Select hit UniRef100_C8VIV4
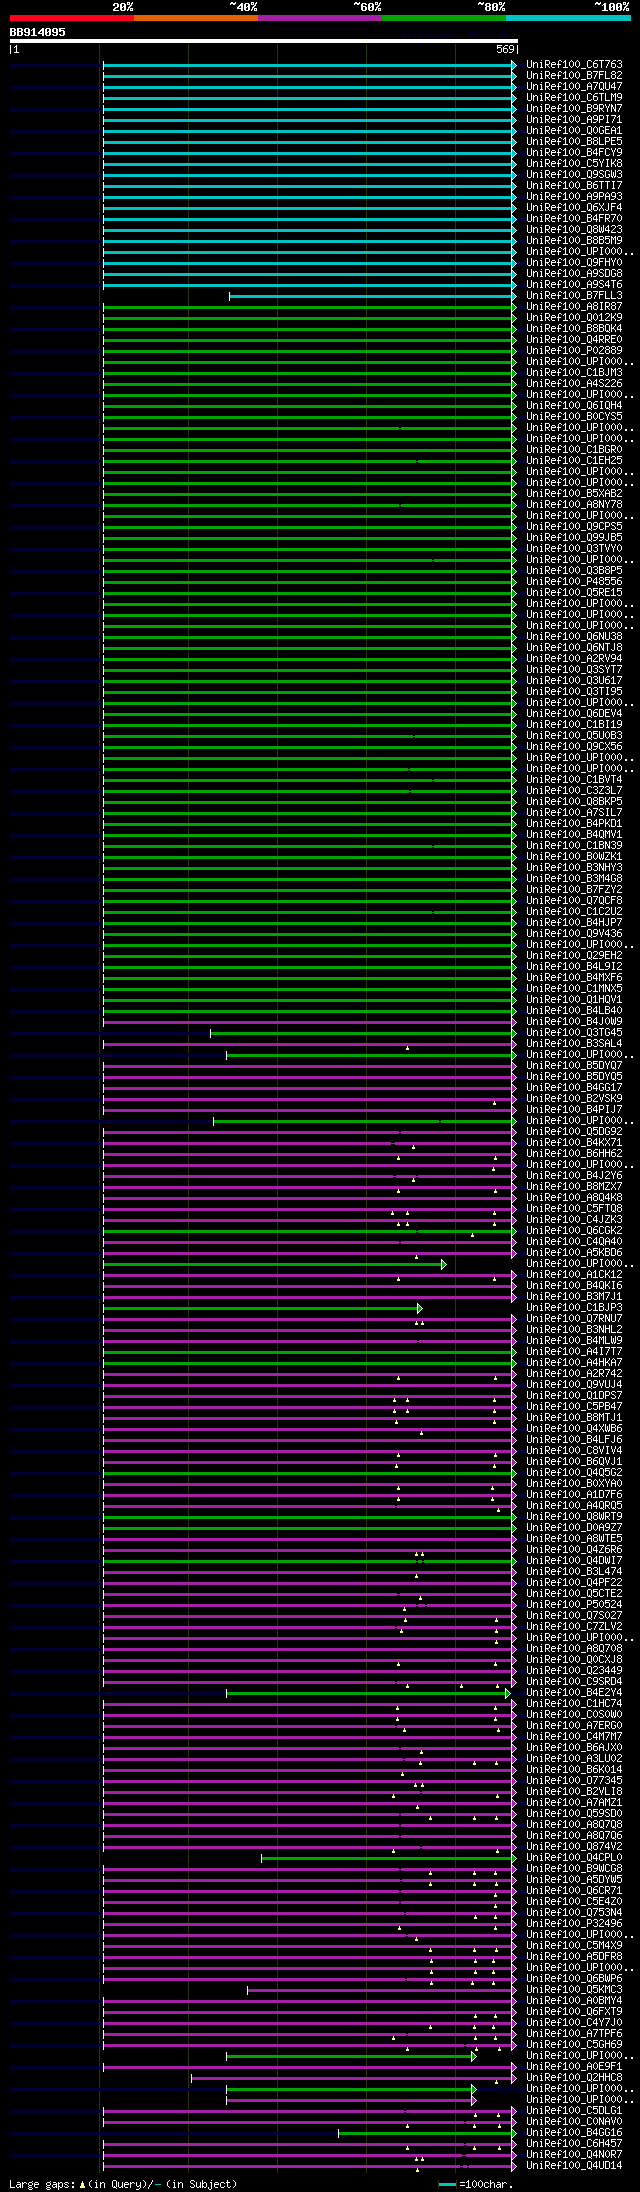 (x=574, y=1451)
